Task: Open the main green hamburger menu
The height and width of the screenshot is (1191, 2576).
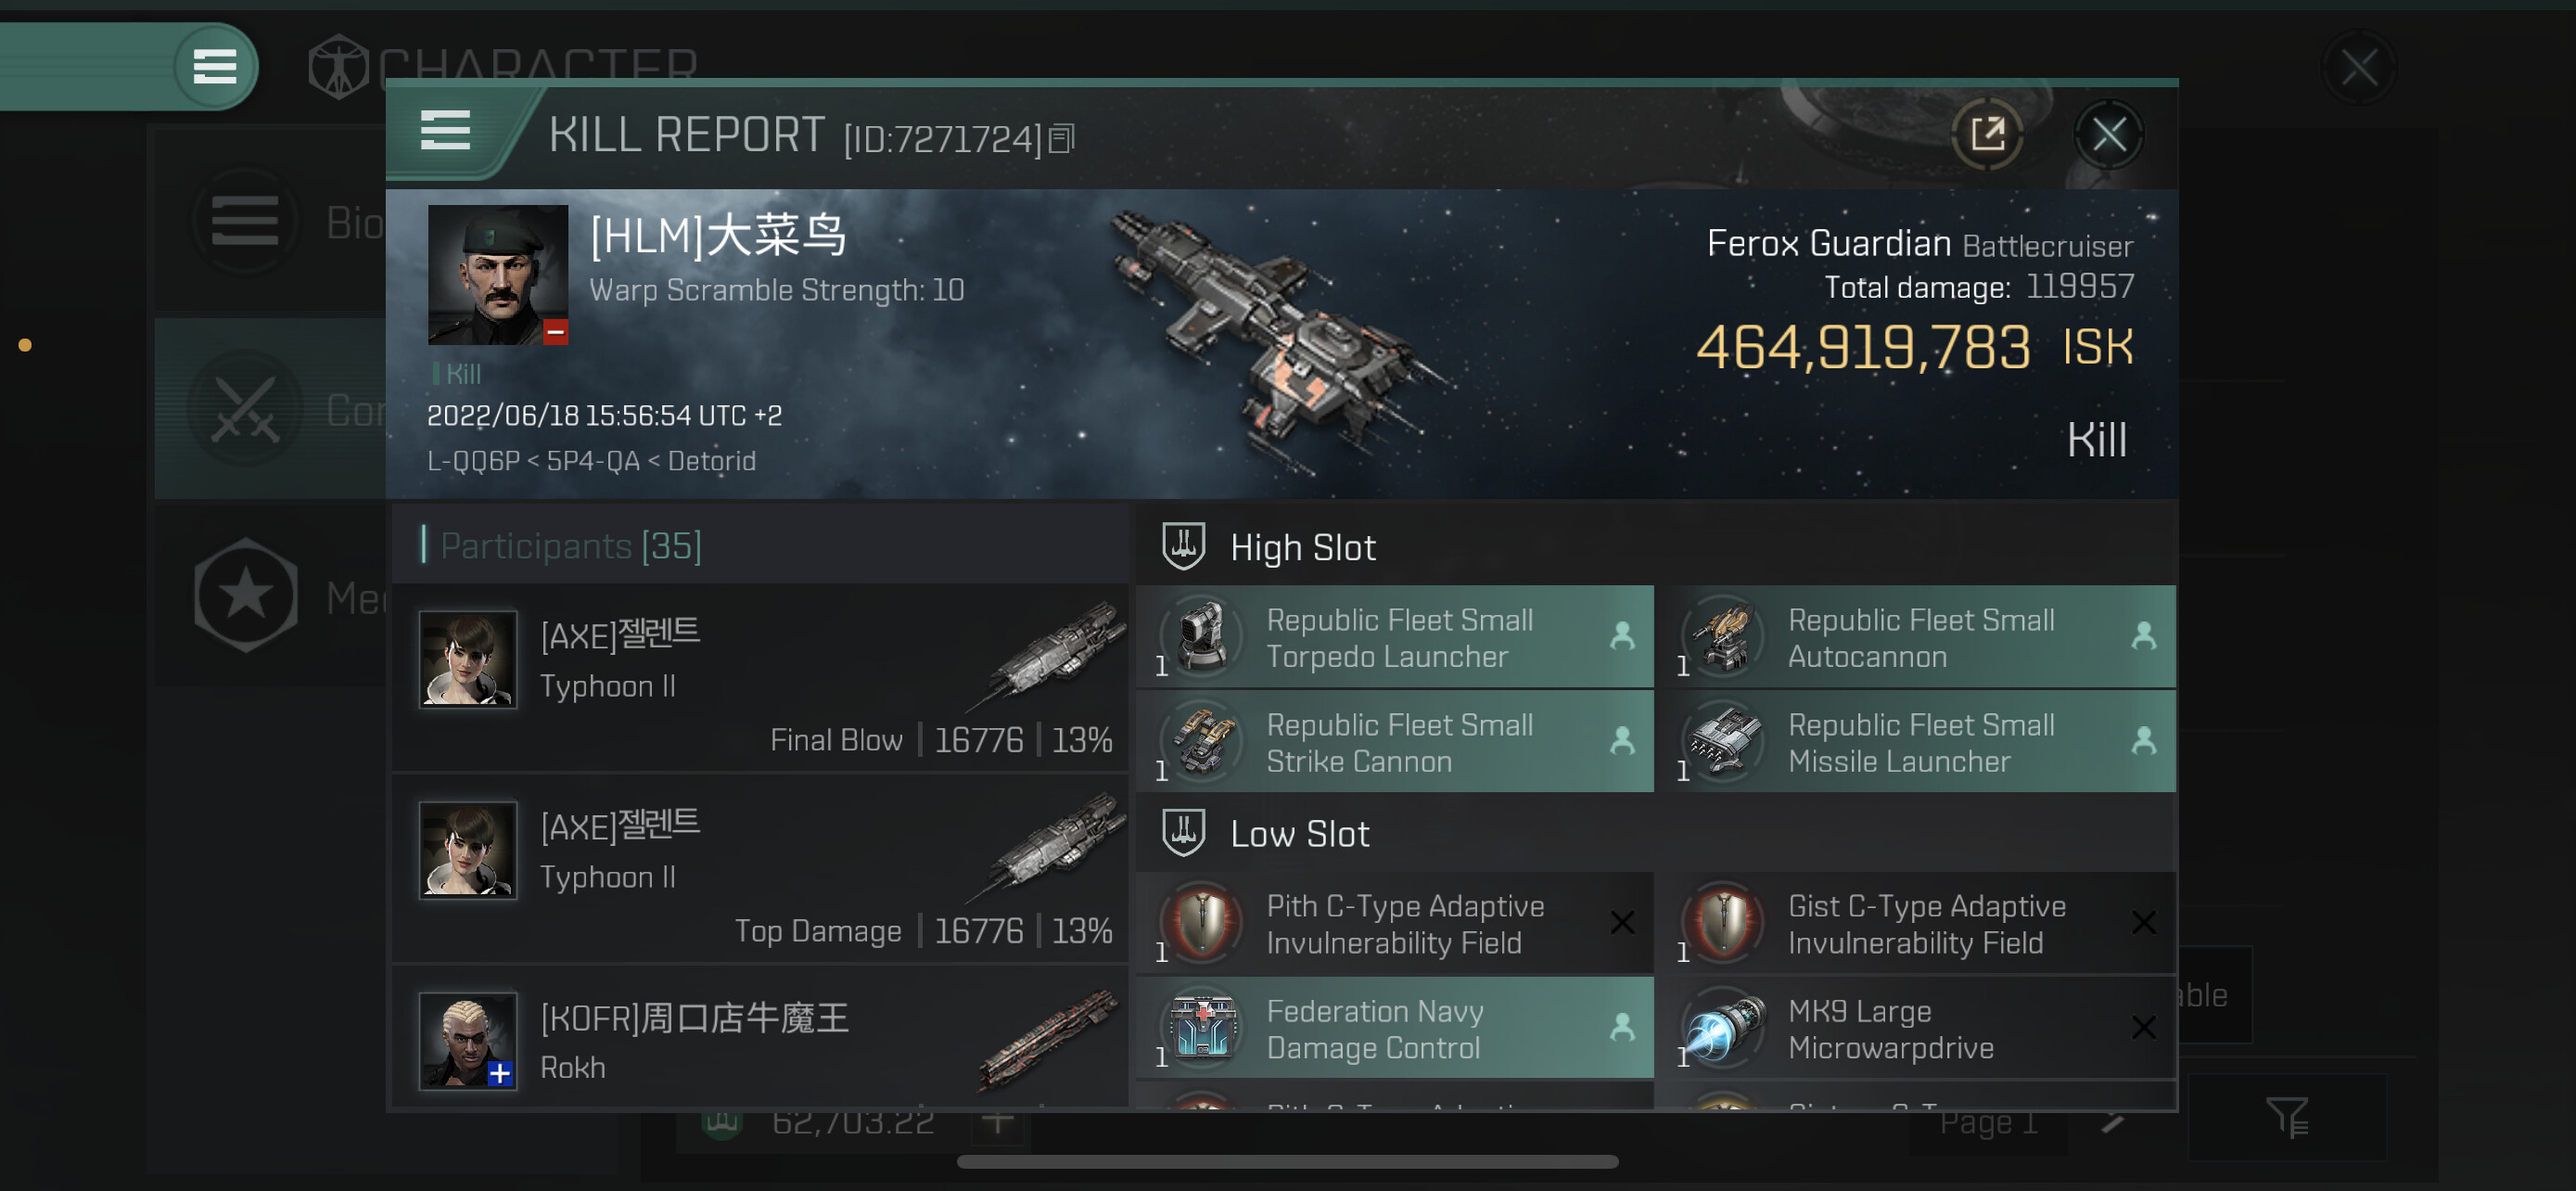Action: [214, 66]
